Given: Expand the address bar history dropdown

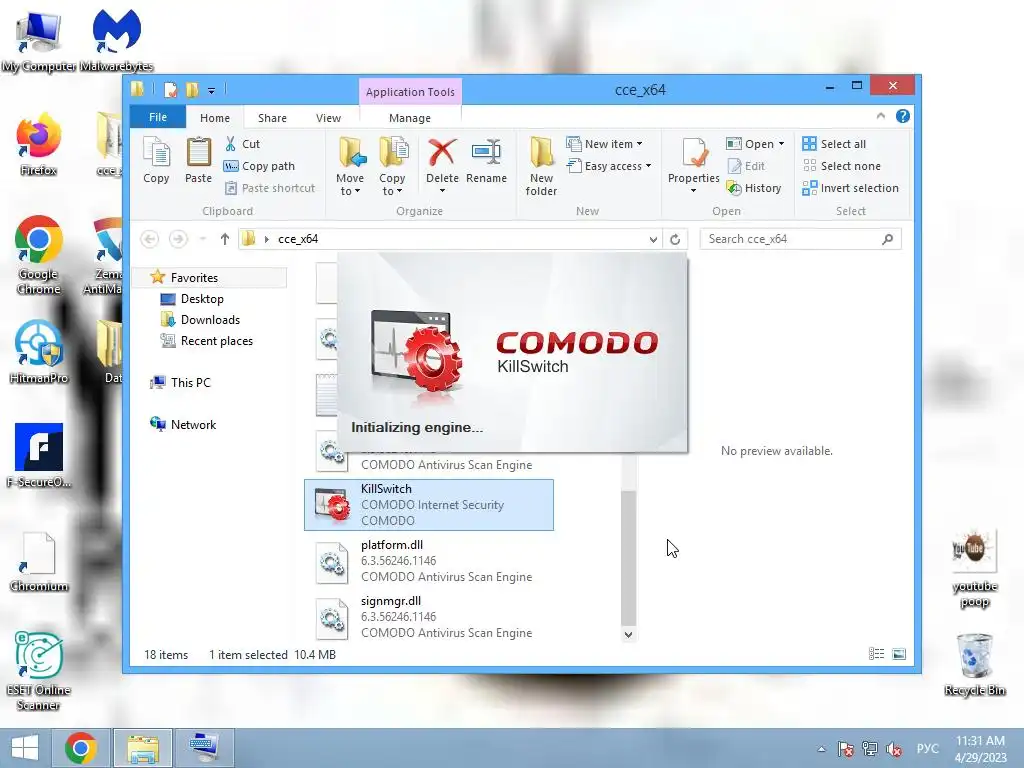Looking at the screenshot, I should point(653,240).
